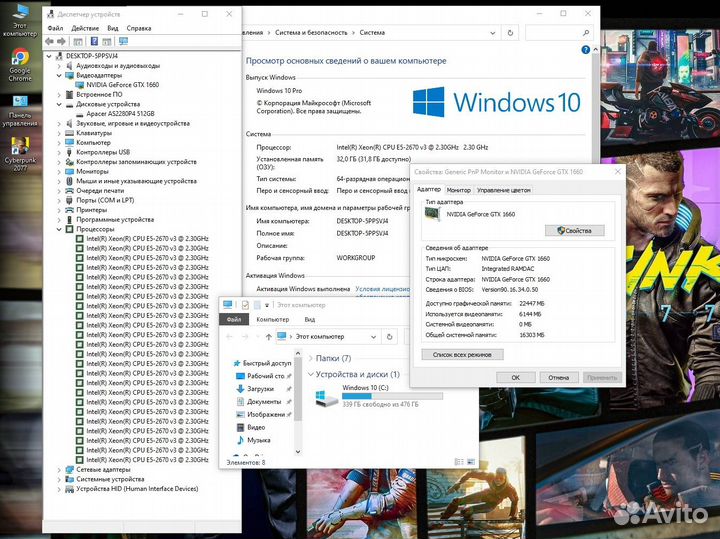The image size is (720, 539).
Task: Open Справка menu in Device Manager
Action: coord(139,28)
